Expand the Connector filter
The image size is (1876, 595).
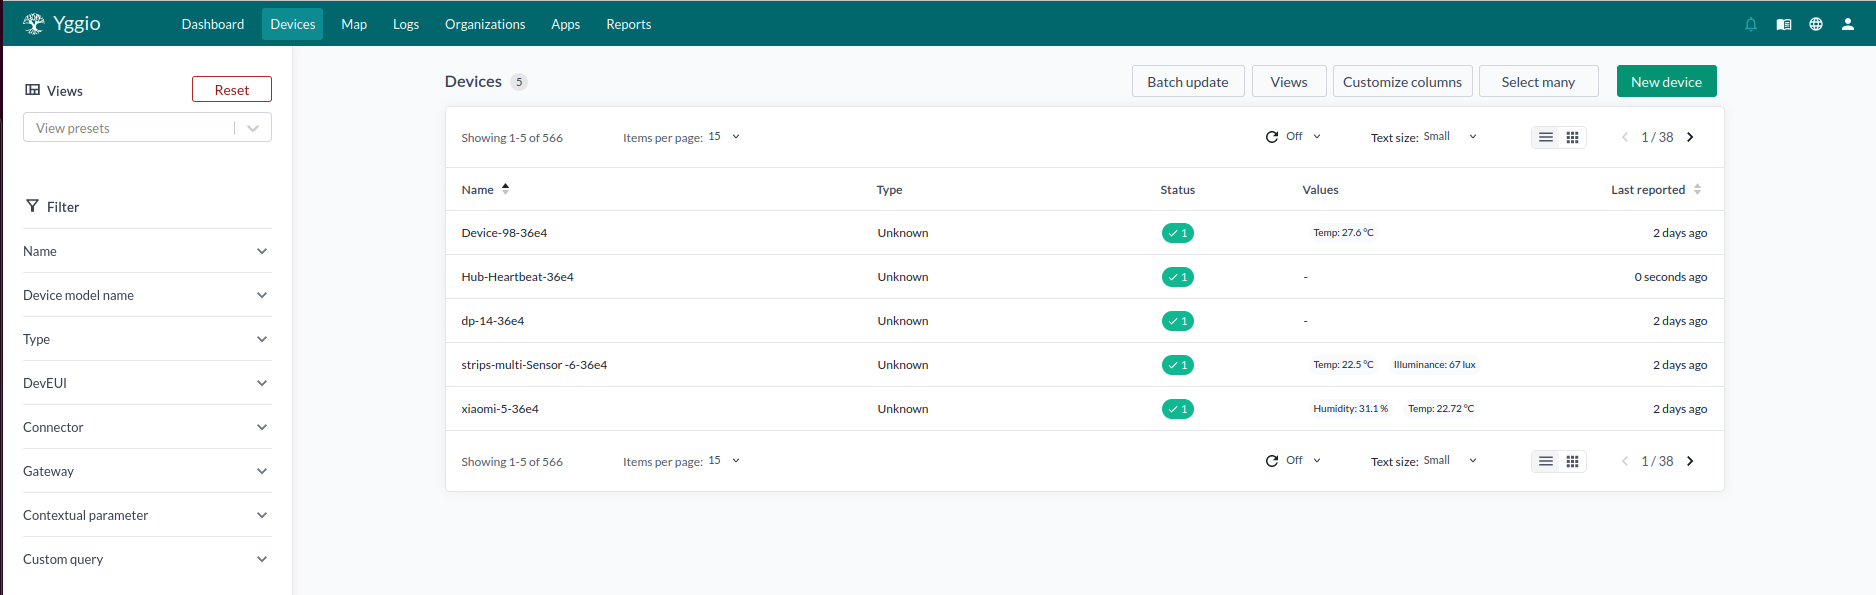[147, 427]
